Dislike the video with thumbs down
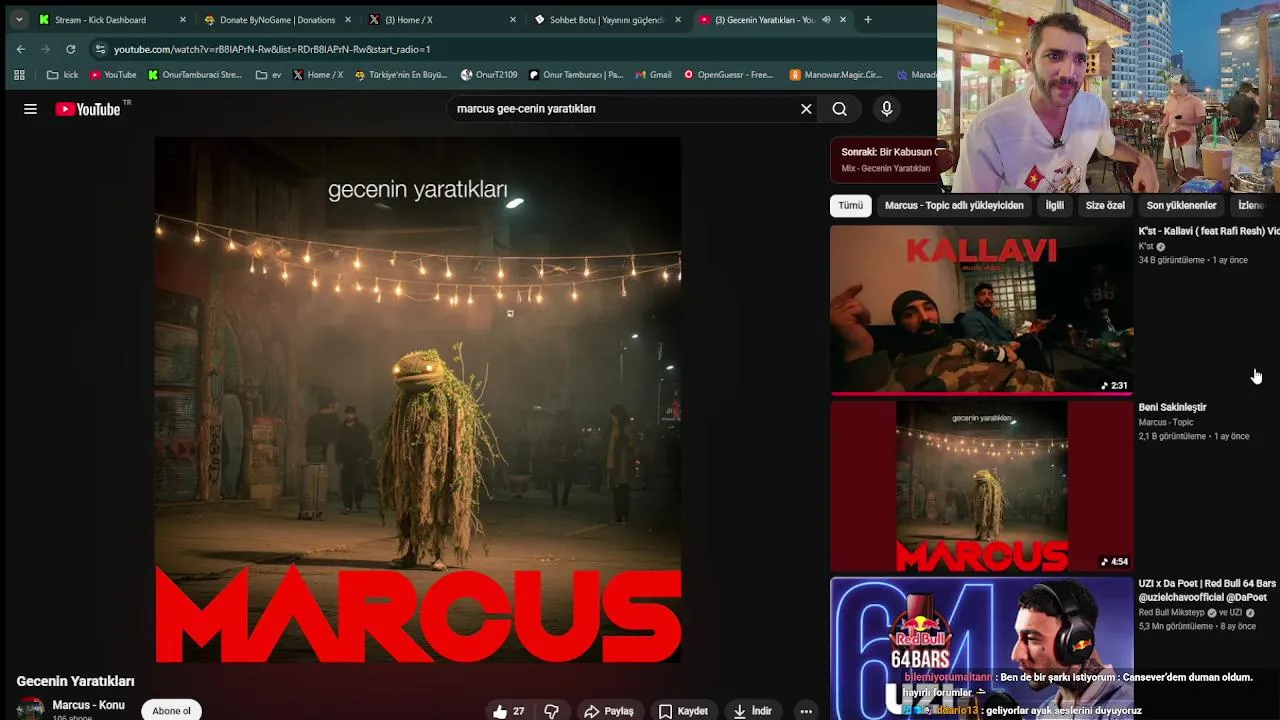This screenshot has width=1280, height=720. [x=551, y=711]
